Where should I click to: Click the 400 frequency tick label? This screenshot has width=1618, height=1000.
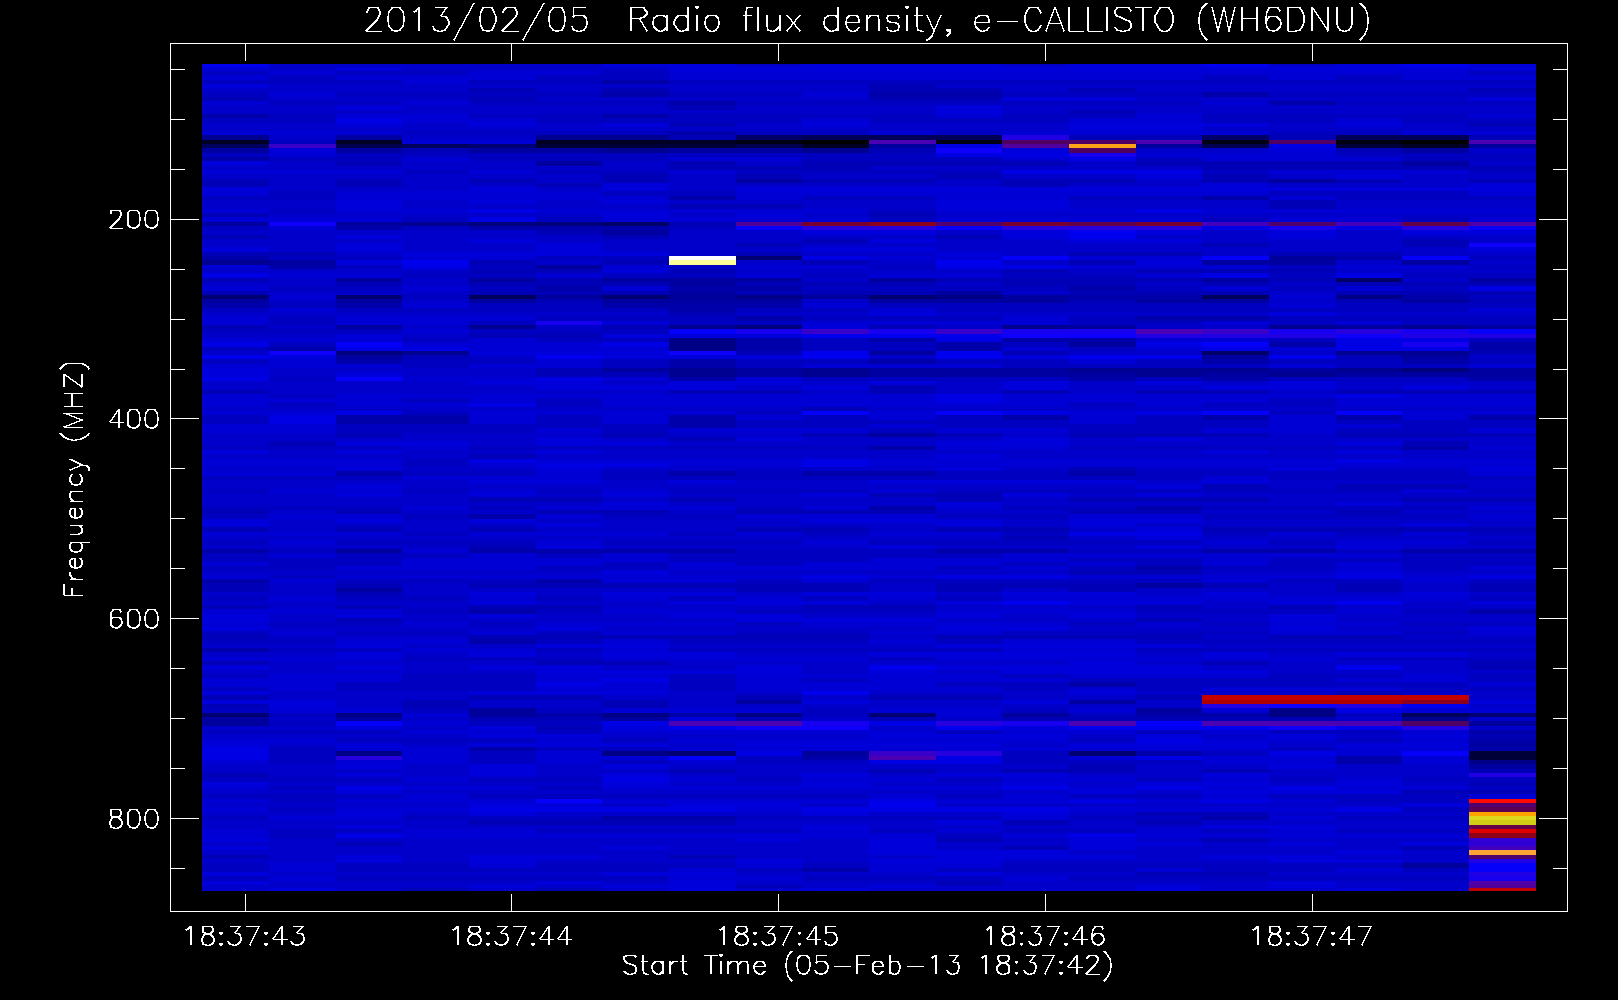134,420
